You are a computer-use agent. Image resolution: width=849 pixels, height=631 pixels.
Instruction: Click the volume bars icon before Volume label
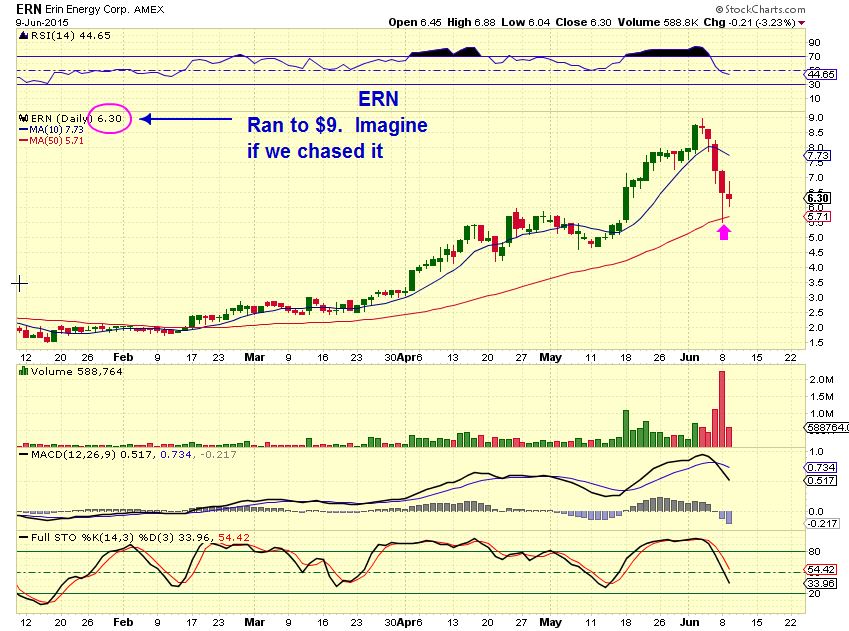[23, 371]
